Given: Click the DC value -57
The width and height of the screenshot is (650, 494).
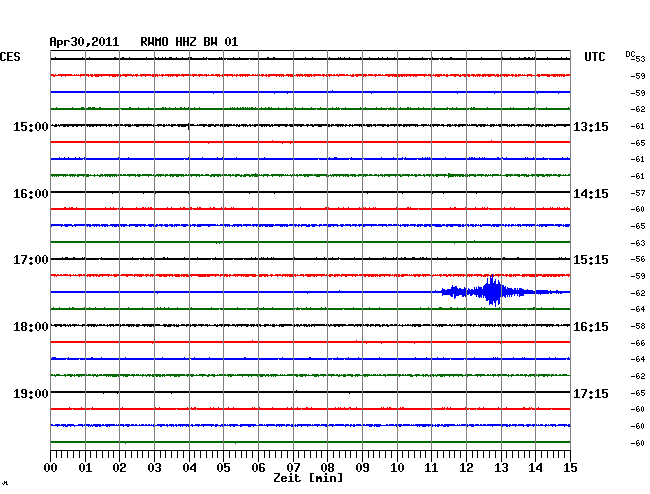Looking at the screenshot, I should click(x=638, y=193).
